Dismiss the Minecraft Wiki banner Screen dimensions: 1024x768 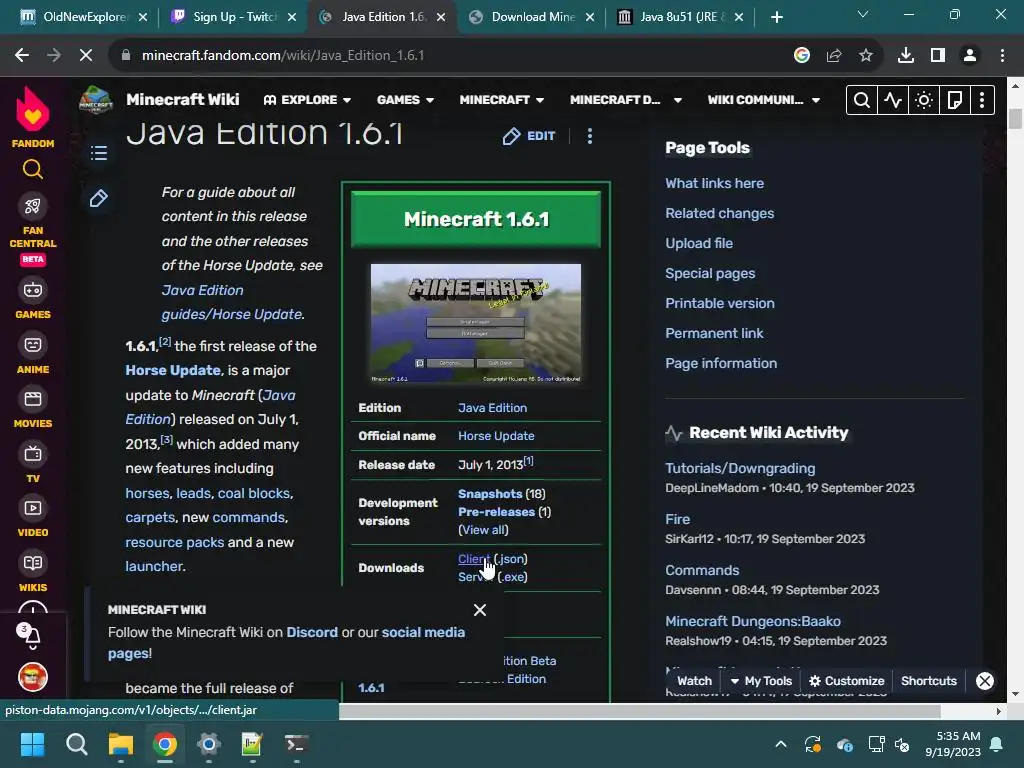pyautogui.click(x=480, y=610)
